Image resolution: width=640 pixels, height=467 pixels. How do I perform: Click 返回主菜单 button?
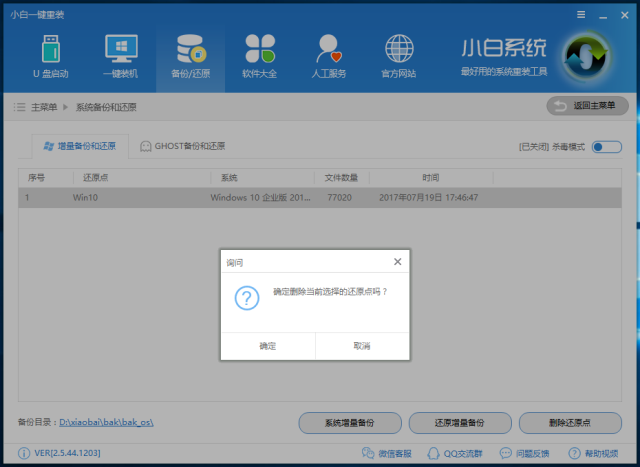pyautogui.click(x=587, y=106)
